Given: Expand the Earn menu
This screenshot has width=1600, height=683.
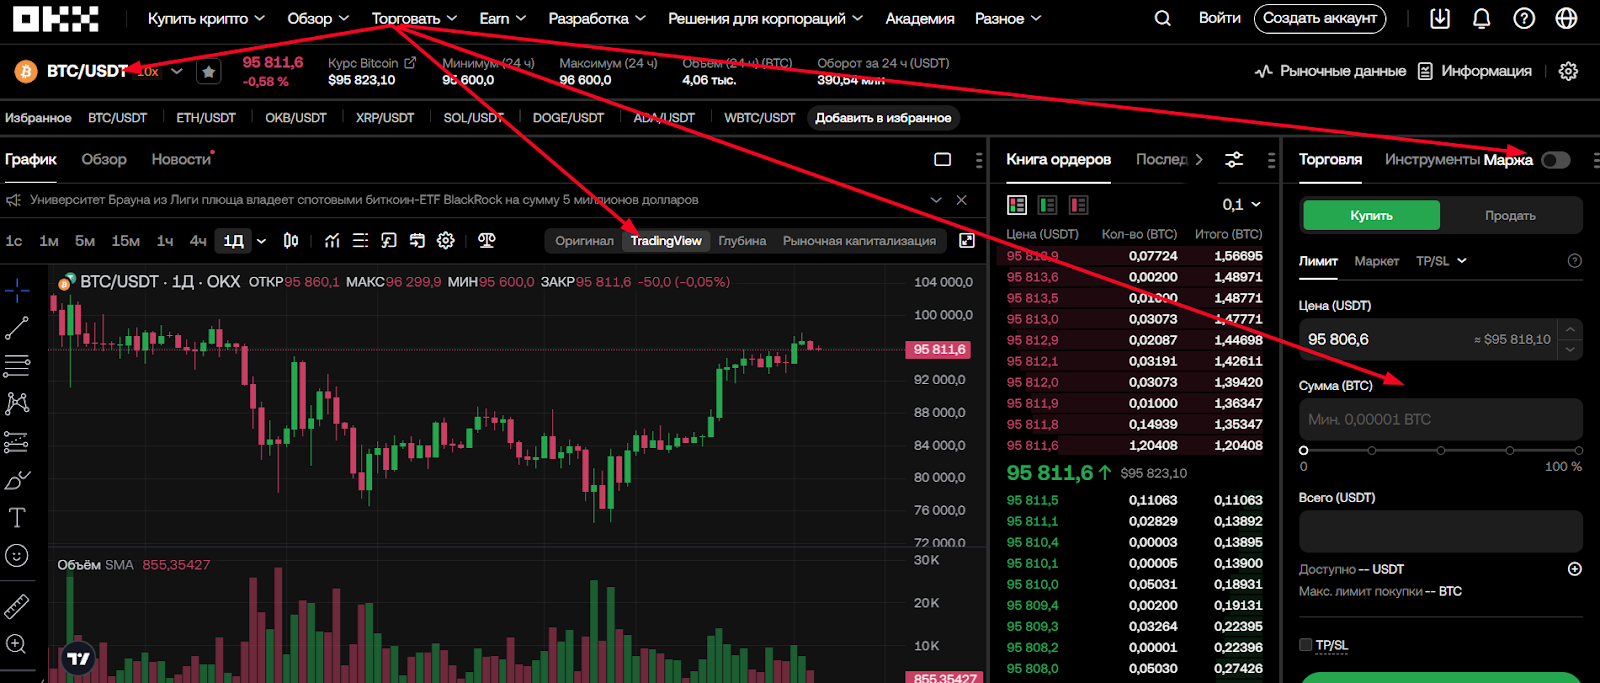Looking at the screenshot, I should click(x=502, y=18).
